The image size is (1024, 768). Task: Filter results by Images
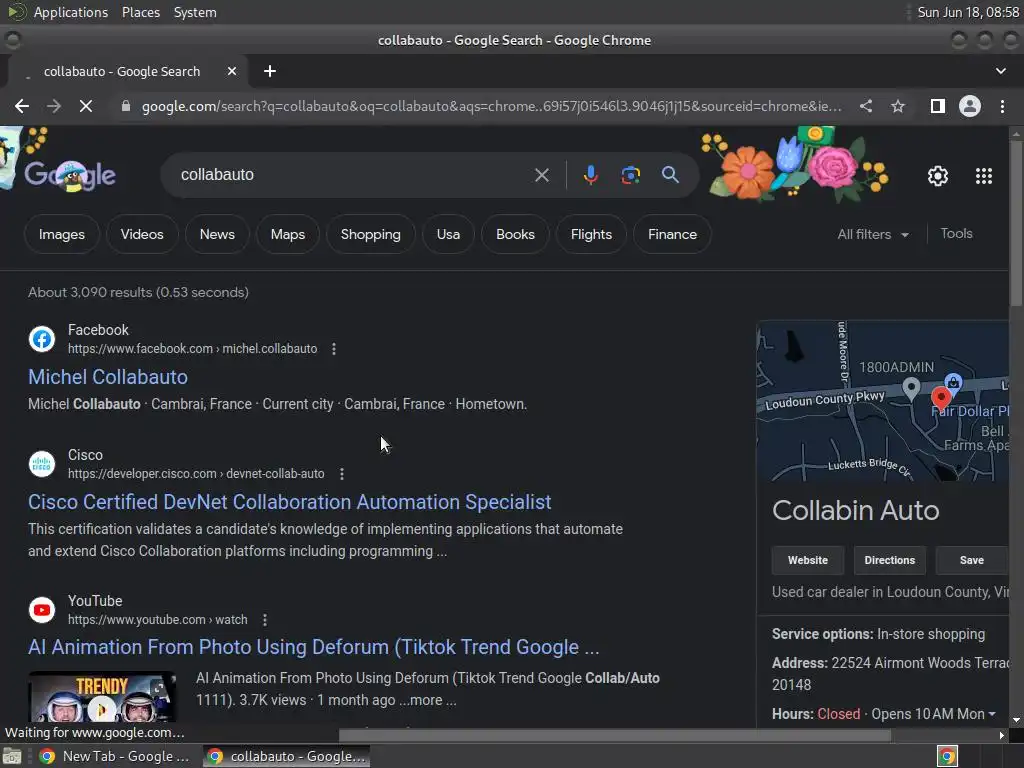click(x=61, y=234)
